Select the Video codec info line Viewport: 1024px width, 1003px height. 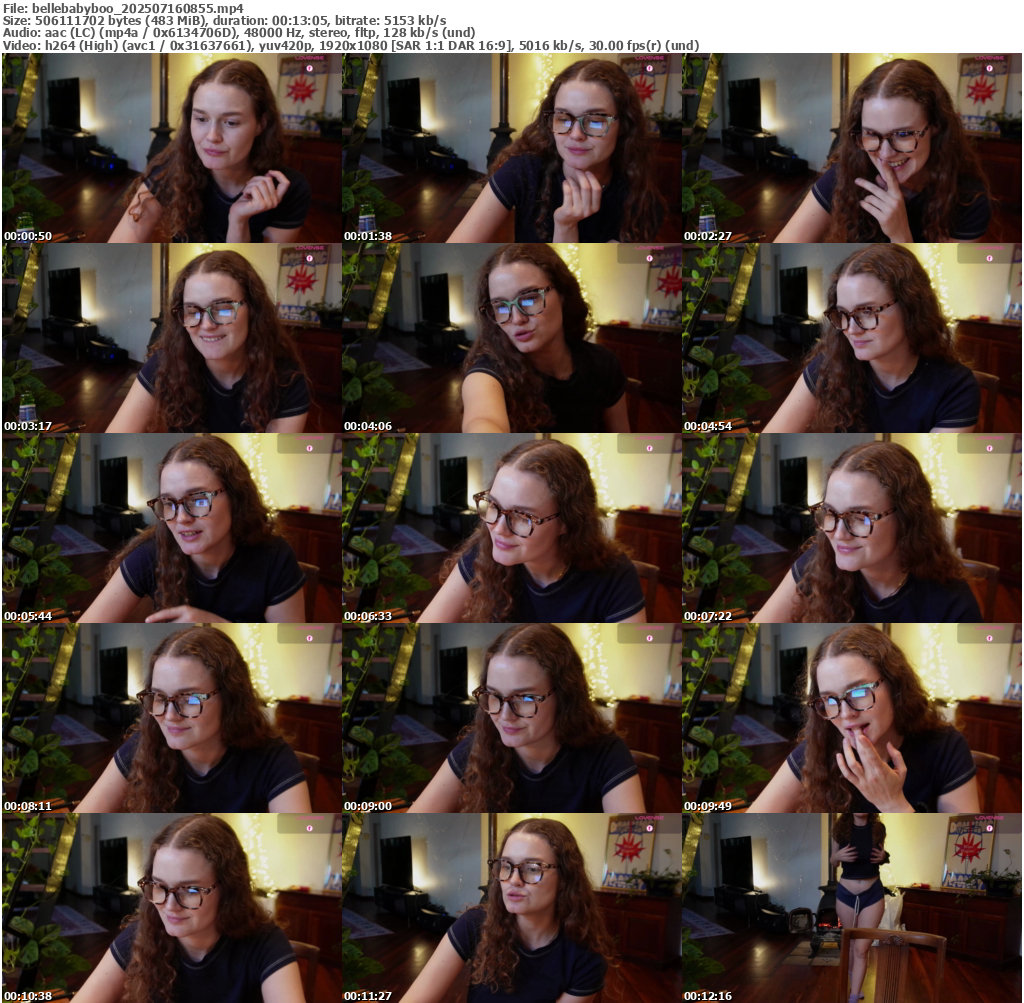[351, 45]
